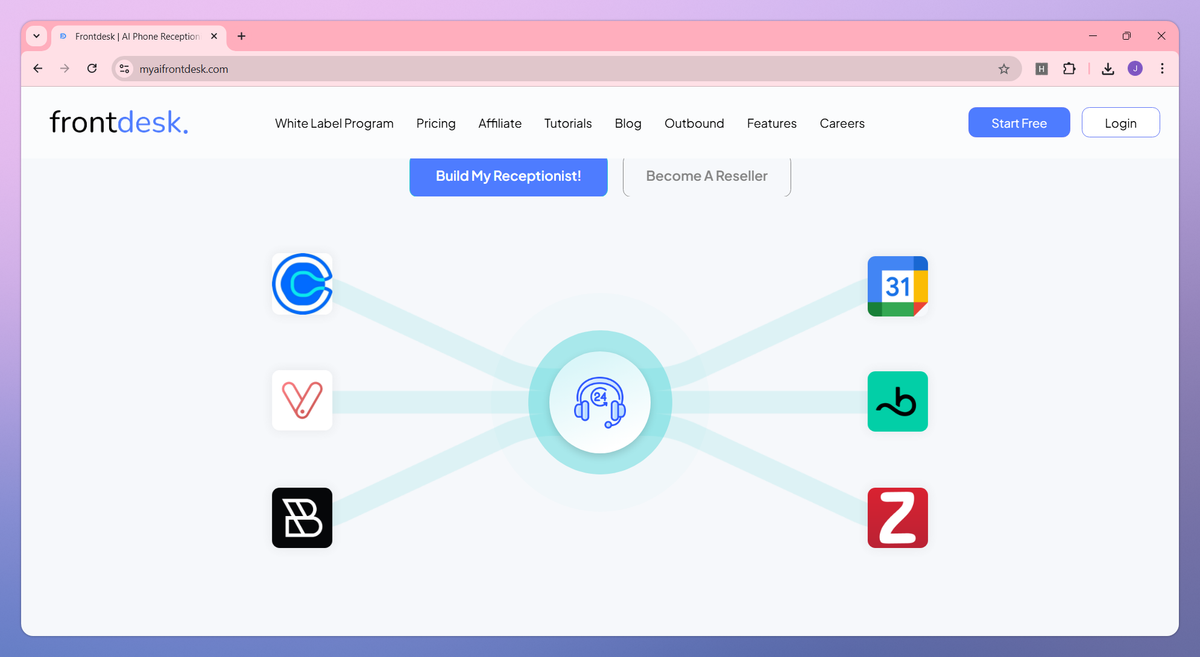The height and width of the screenshot is (657, 1200).
Task: Click the Start Free button
Action: tap(1018, 122)
